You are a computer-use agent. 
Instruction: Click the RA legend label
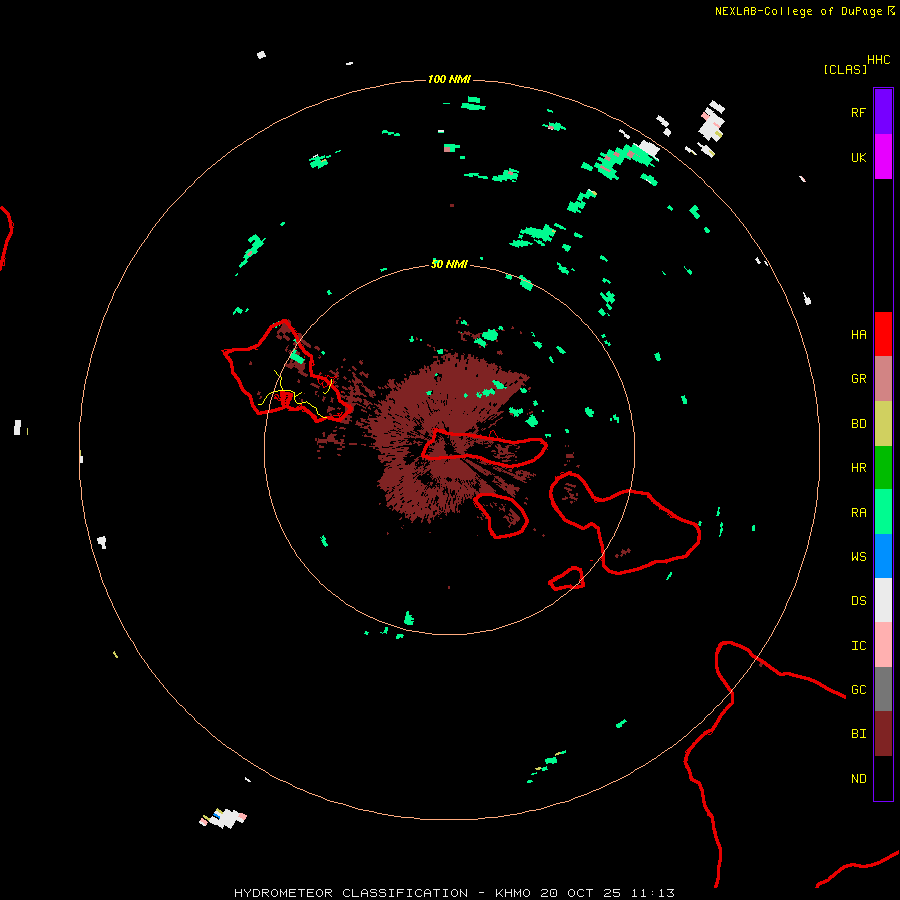pos(858,513)
